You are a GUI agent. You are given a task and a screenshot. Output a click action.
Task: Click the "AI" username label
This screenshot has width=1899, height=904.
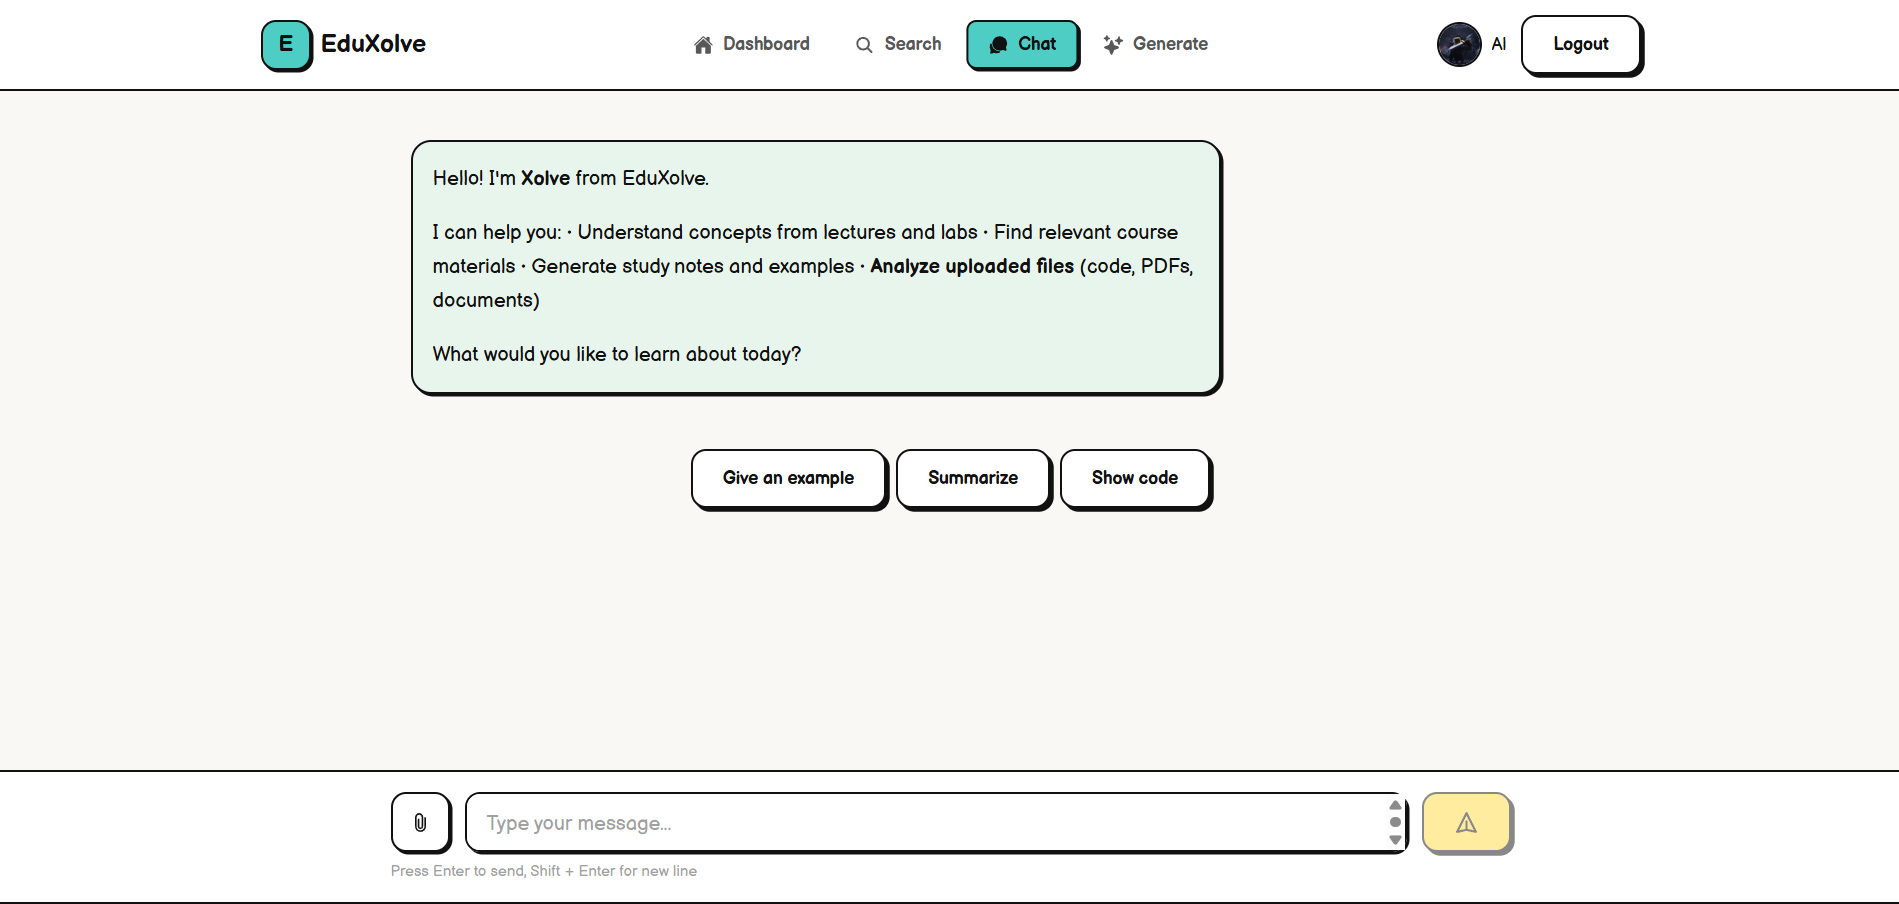(1498, 44)
